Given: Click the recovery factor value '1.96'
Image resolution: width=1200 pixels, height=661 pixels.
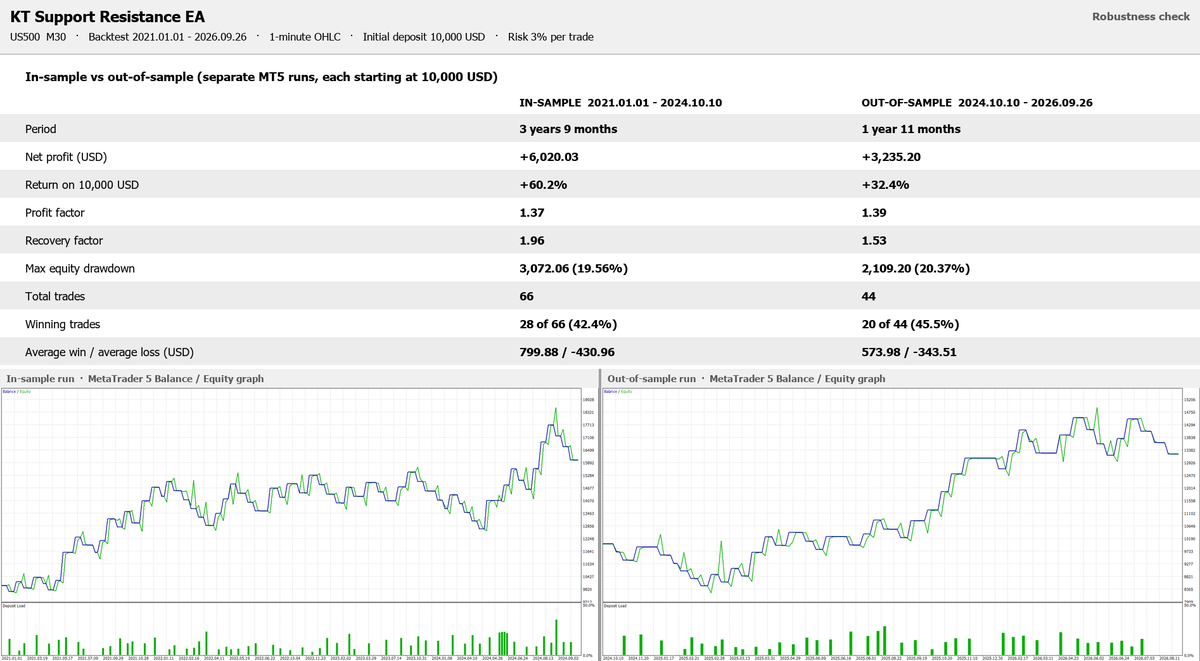Looking at the screenshot, I should (x=531, y=241).
